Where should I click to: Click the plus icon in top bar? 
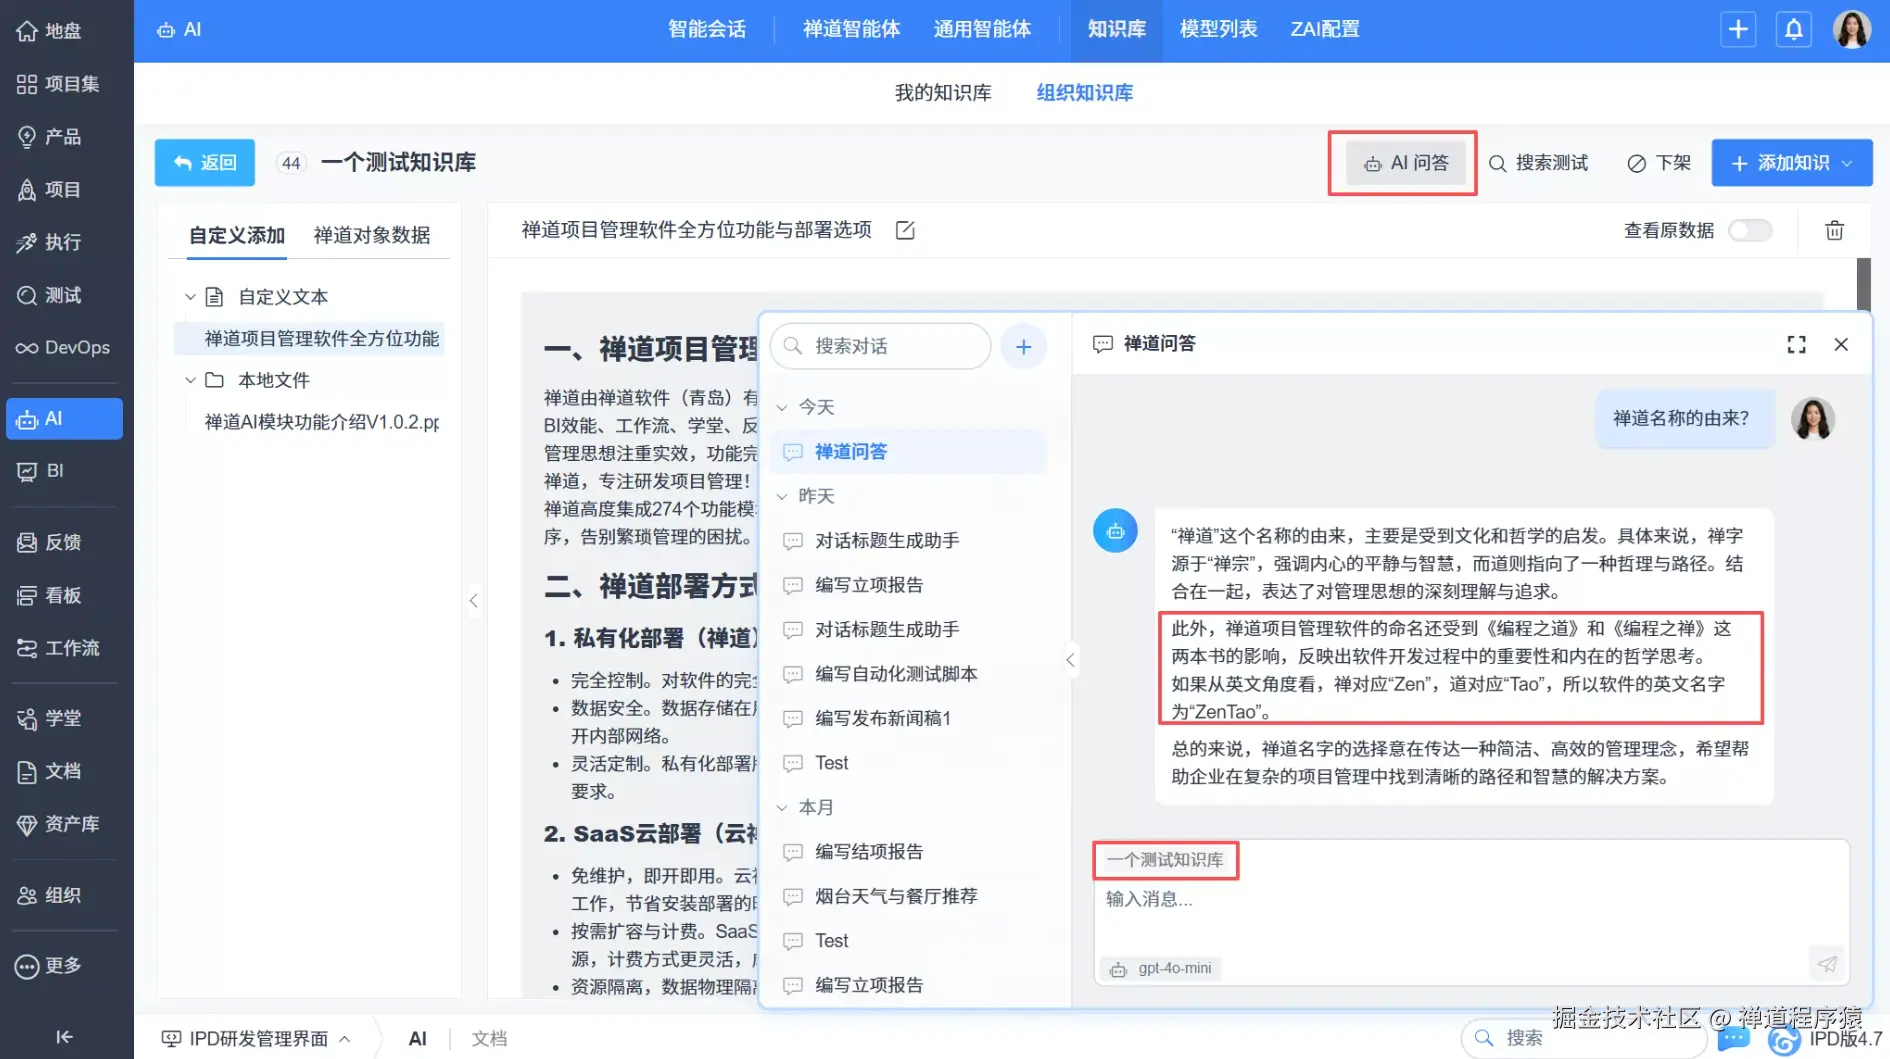click(x=1738, y=30)
